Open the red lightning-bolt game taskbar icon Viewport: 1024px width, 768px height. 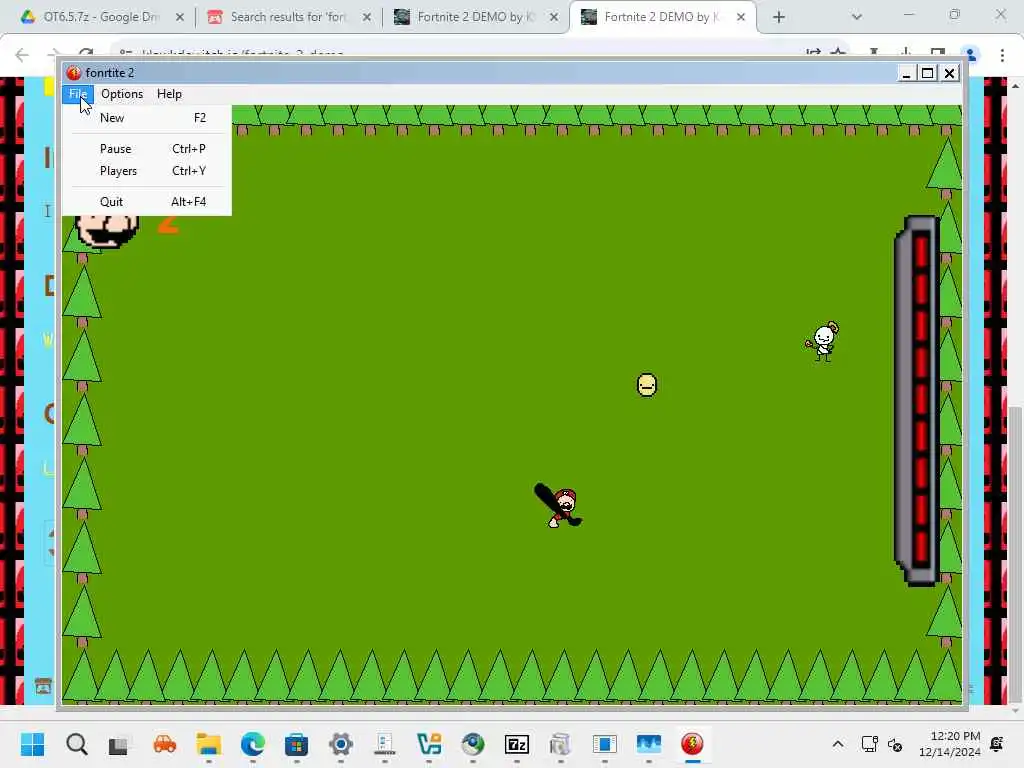692,744
